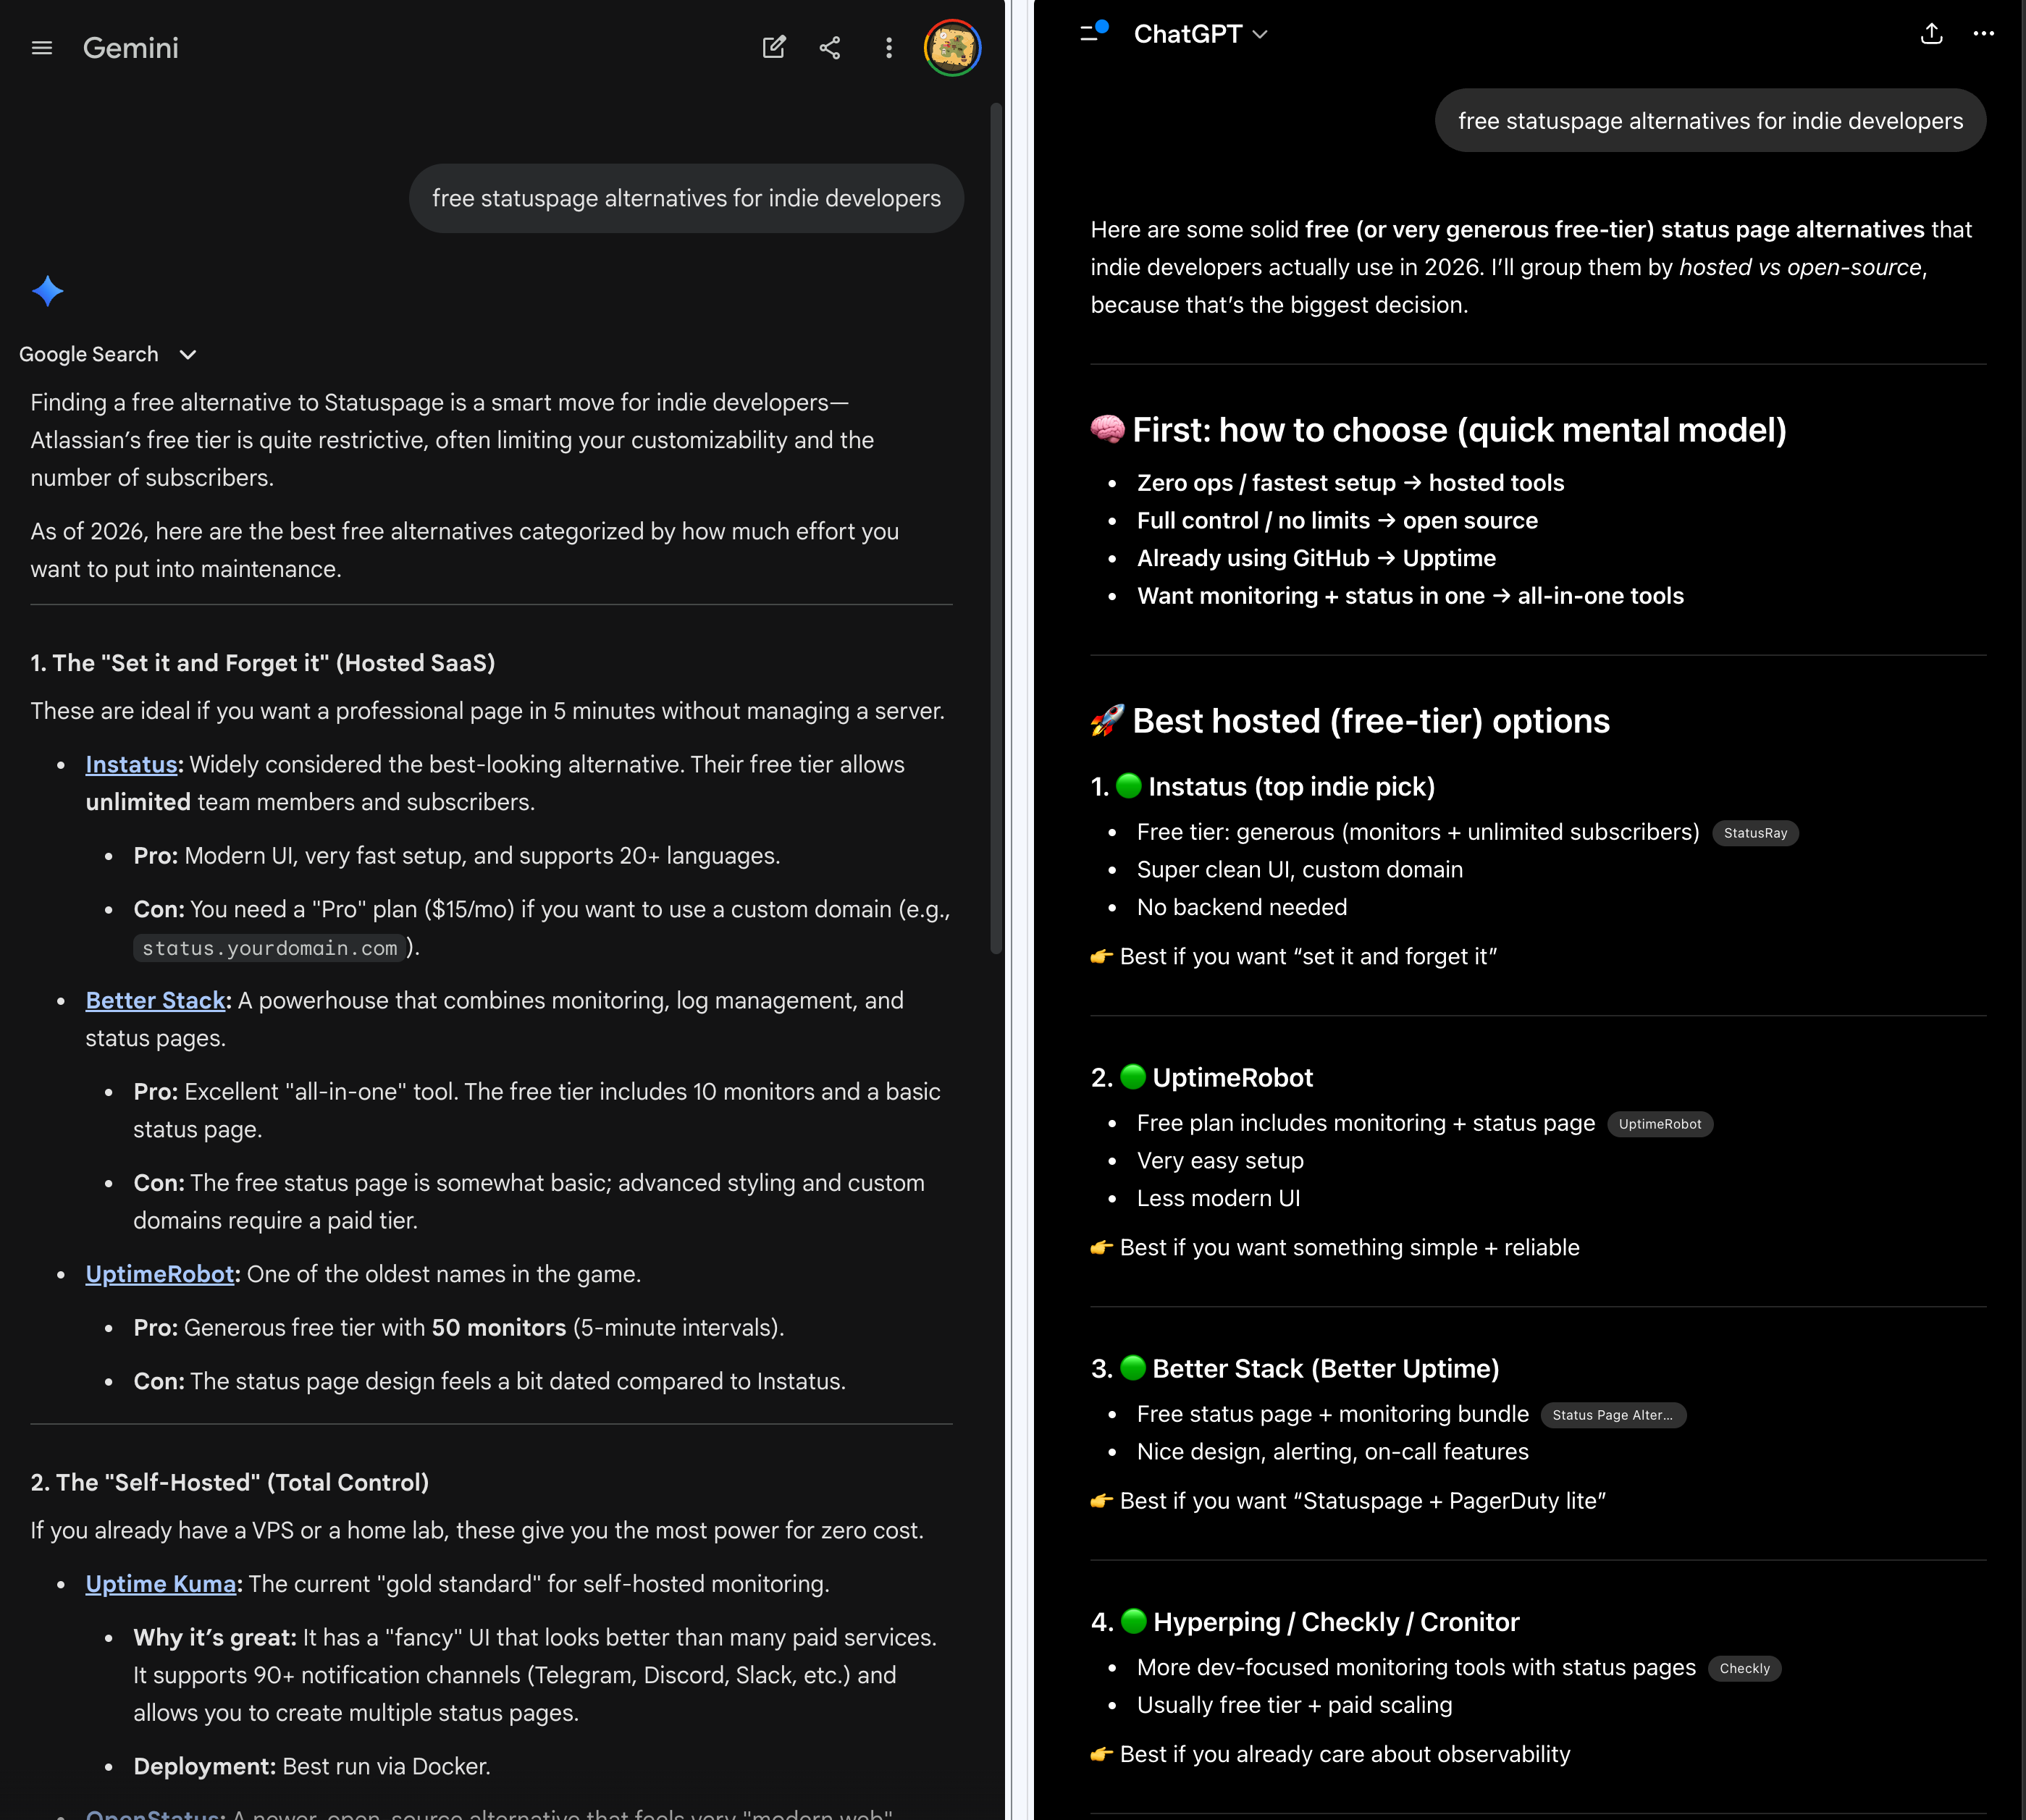The height and width of the screenshot is (1820, 2026).
Task: Open ChatGPT more options ellipsis
Action: (x=1983, y=33)
